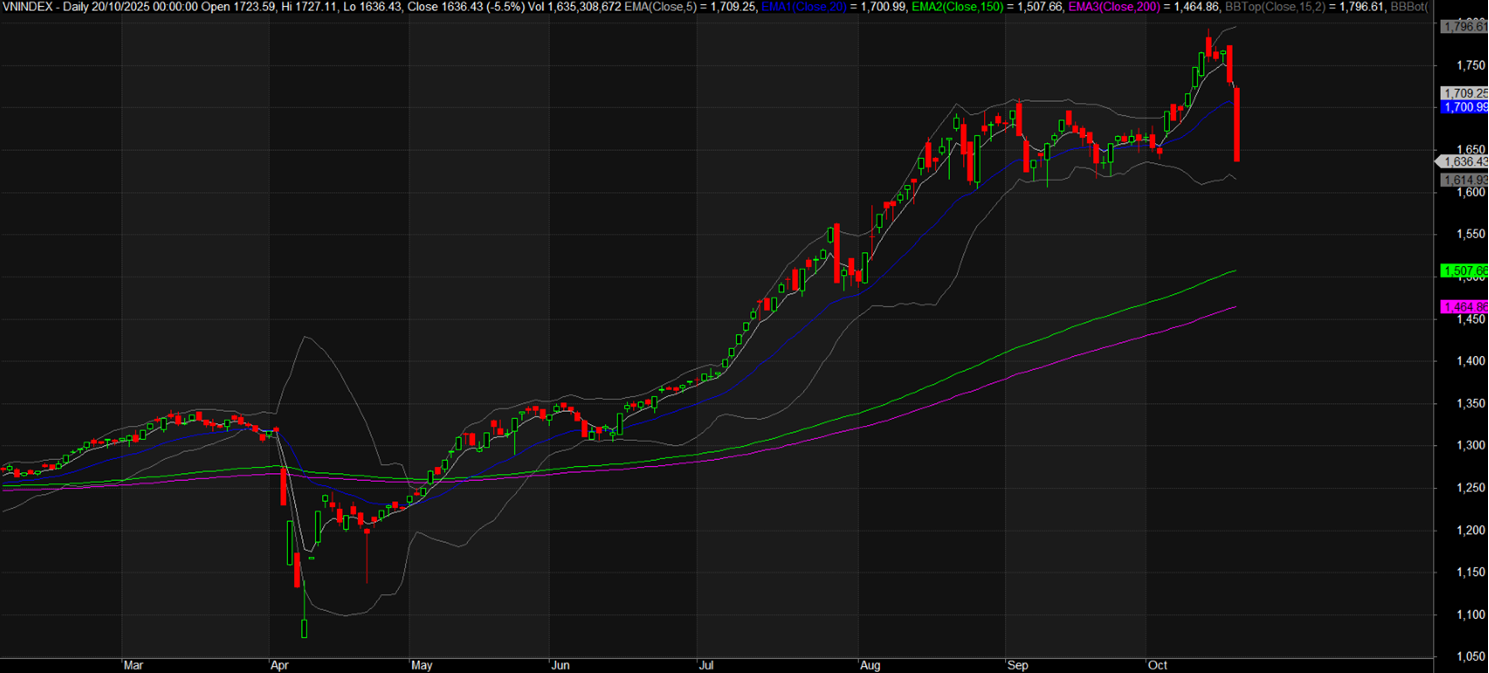The image size is (1489, 673).
Task: Click the last large red candle
Action: tap(1237, 124)
